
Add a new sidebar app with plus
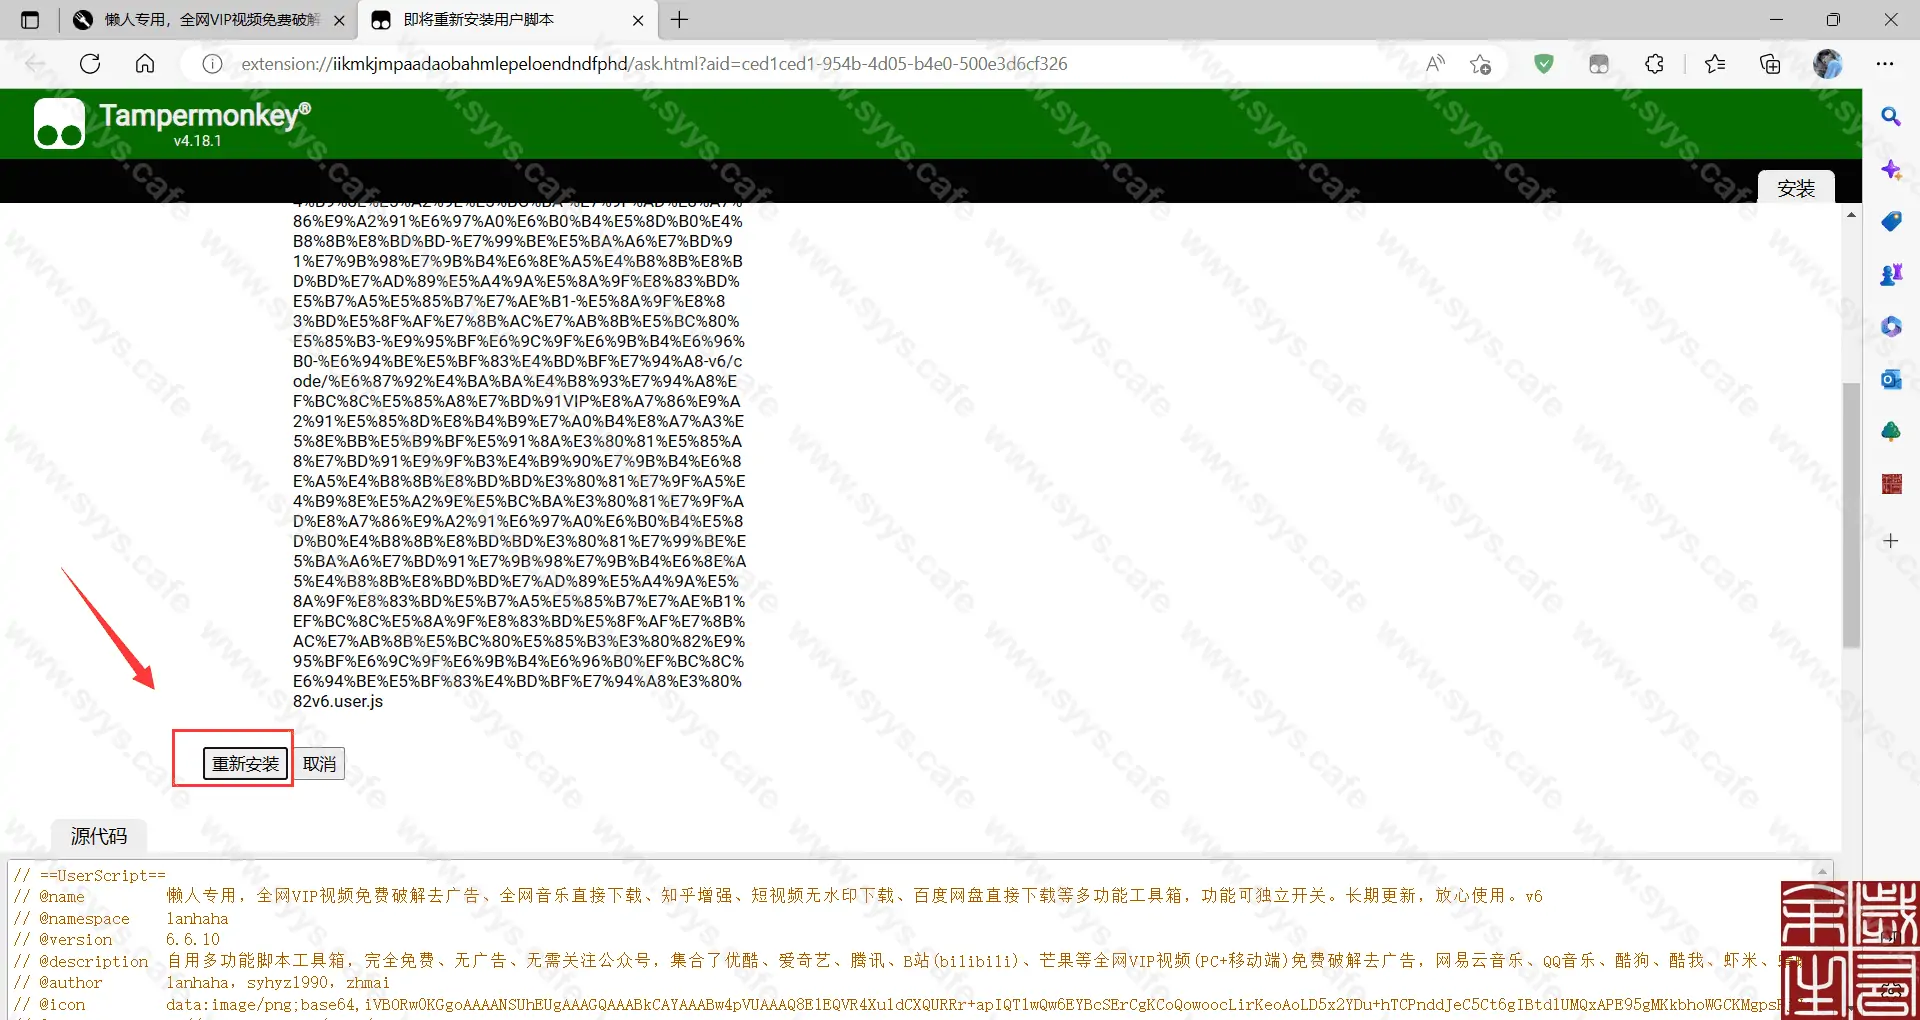(1890, 541)
